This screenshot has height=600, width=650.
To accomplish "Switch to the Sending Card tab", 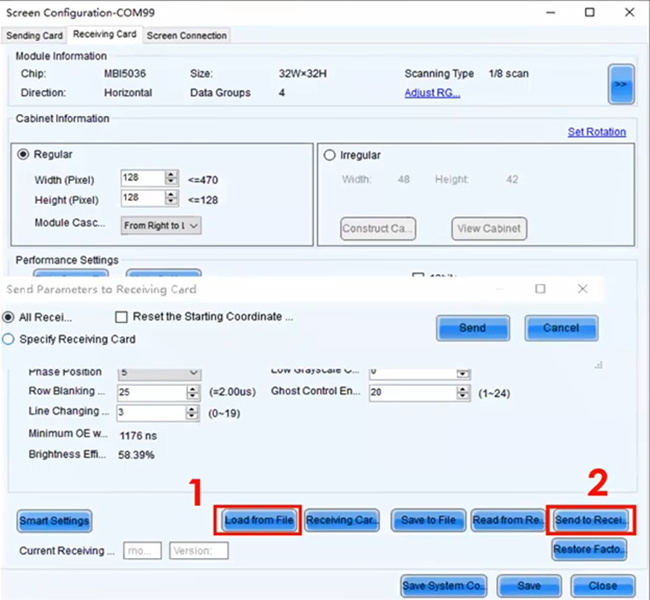I will (x=35, y=35).
